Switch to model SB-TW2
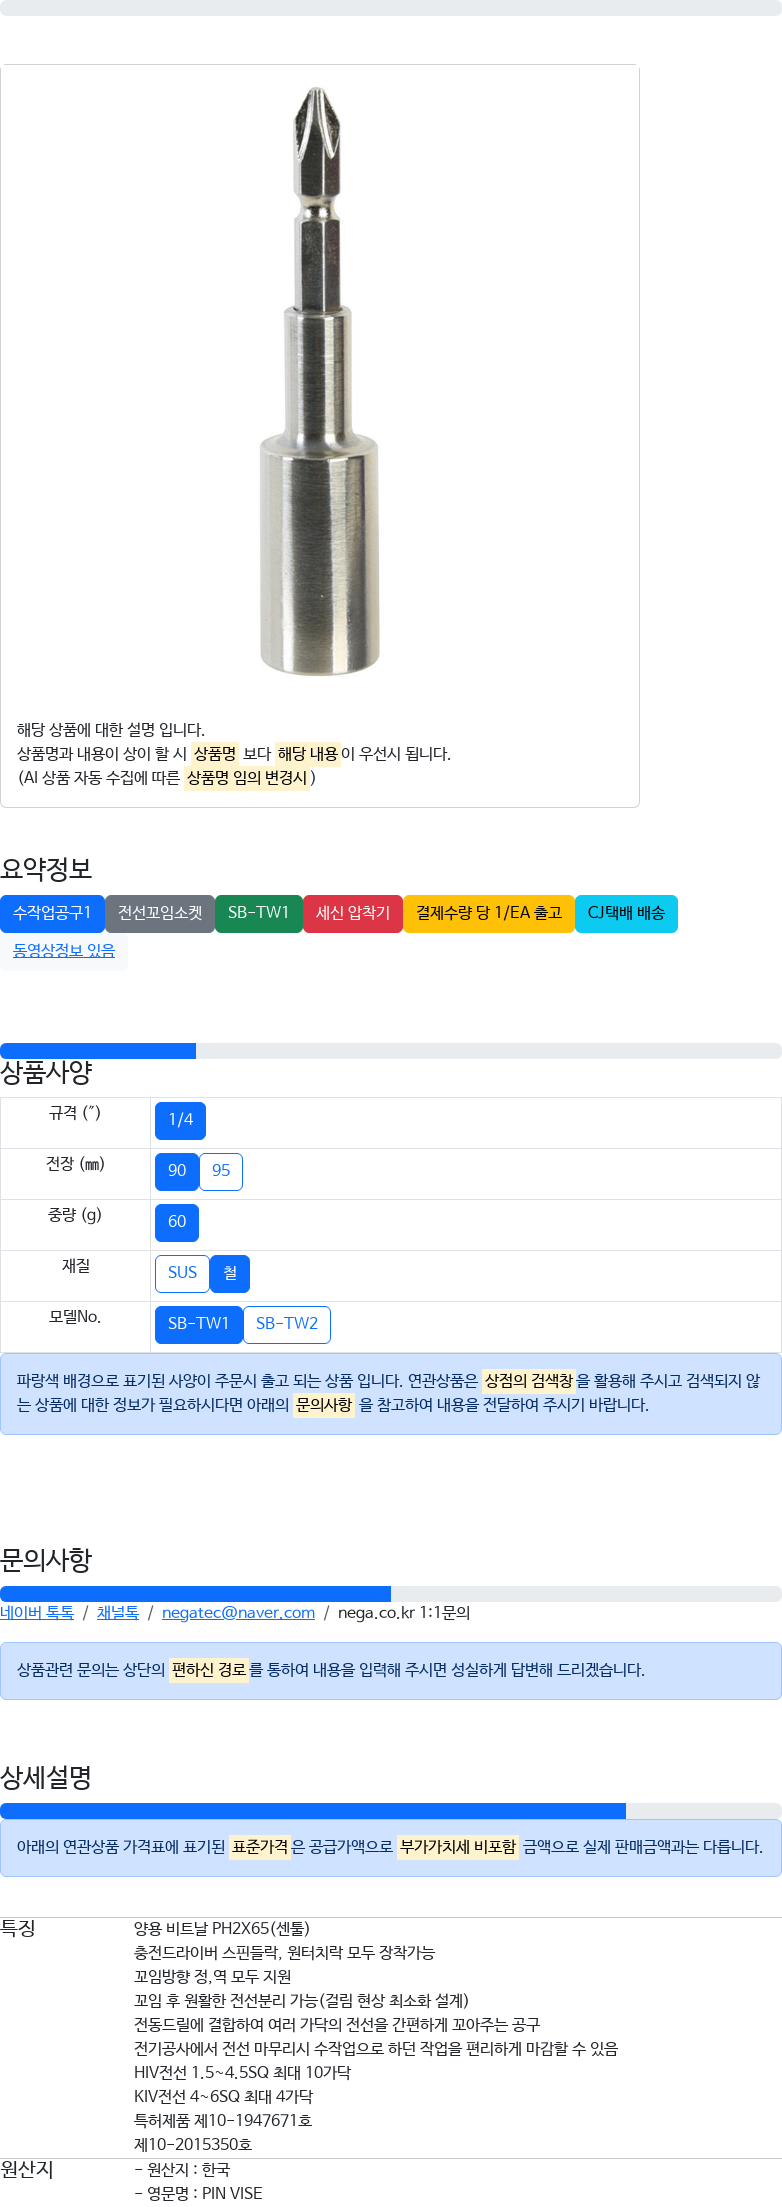This screenshot has width=782, height=2207. [x=287, y=1324]
